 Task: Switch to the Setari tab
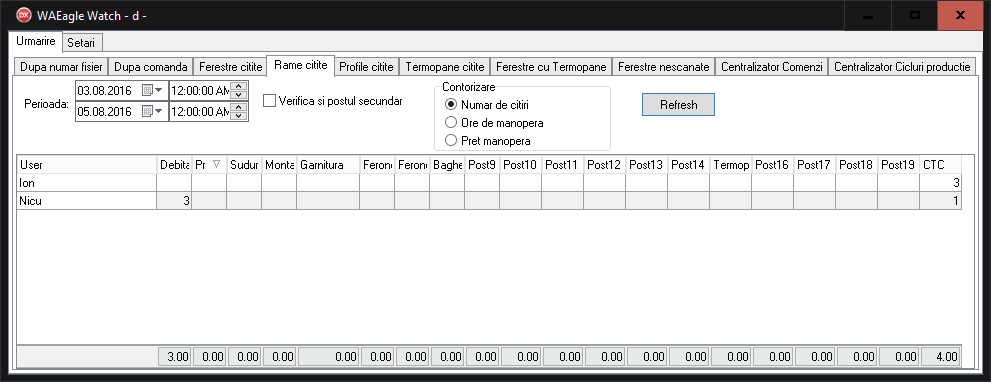point(82,43)
